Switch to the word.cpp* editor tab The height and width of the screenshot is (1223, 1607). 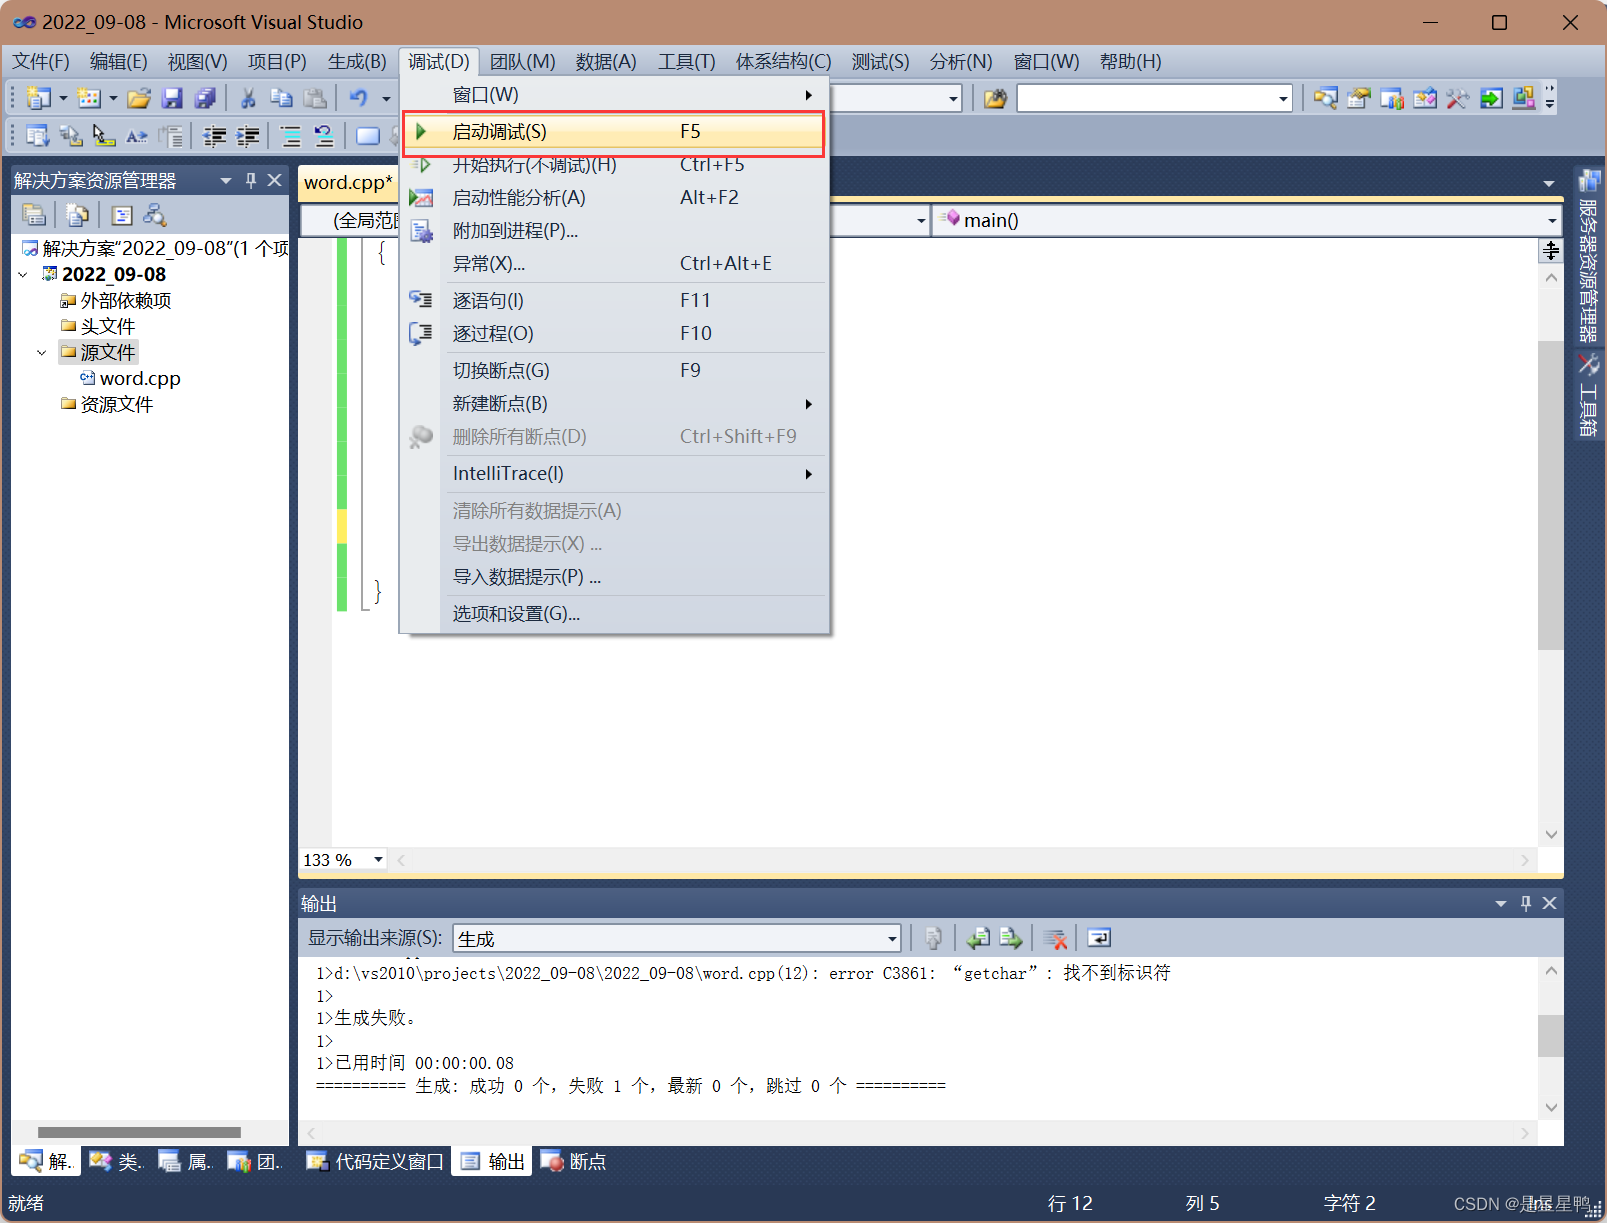pyautogui.click(x=347, y=182)
